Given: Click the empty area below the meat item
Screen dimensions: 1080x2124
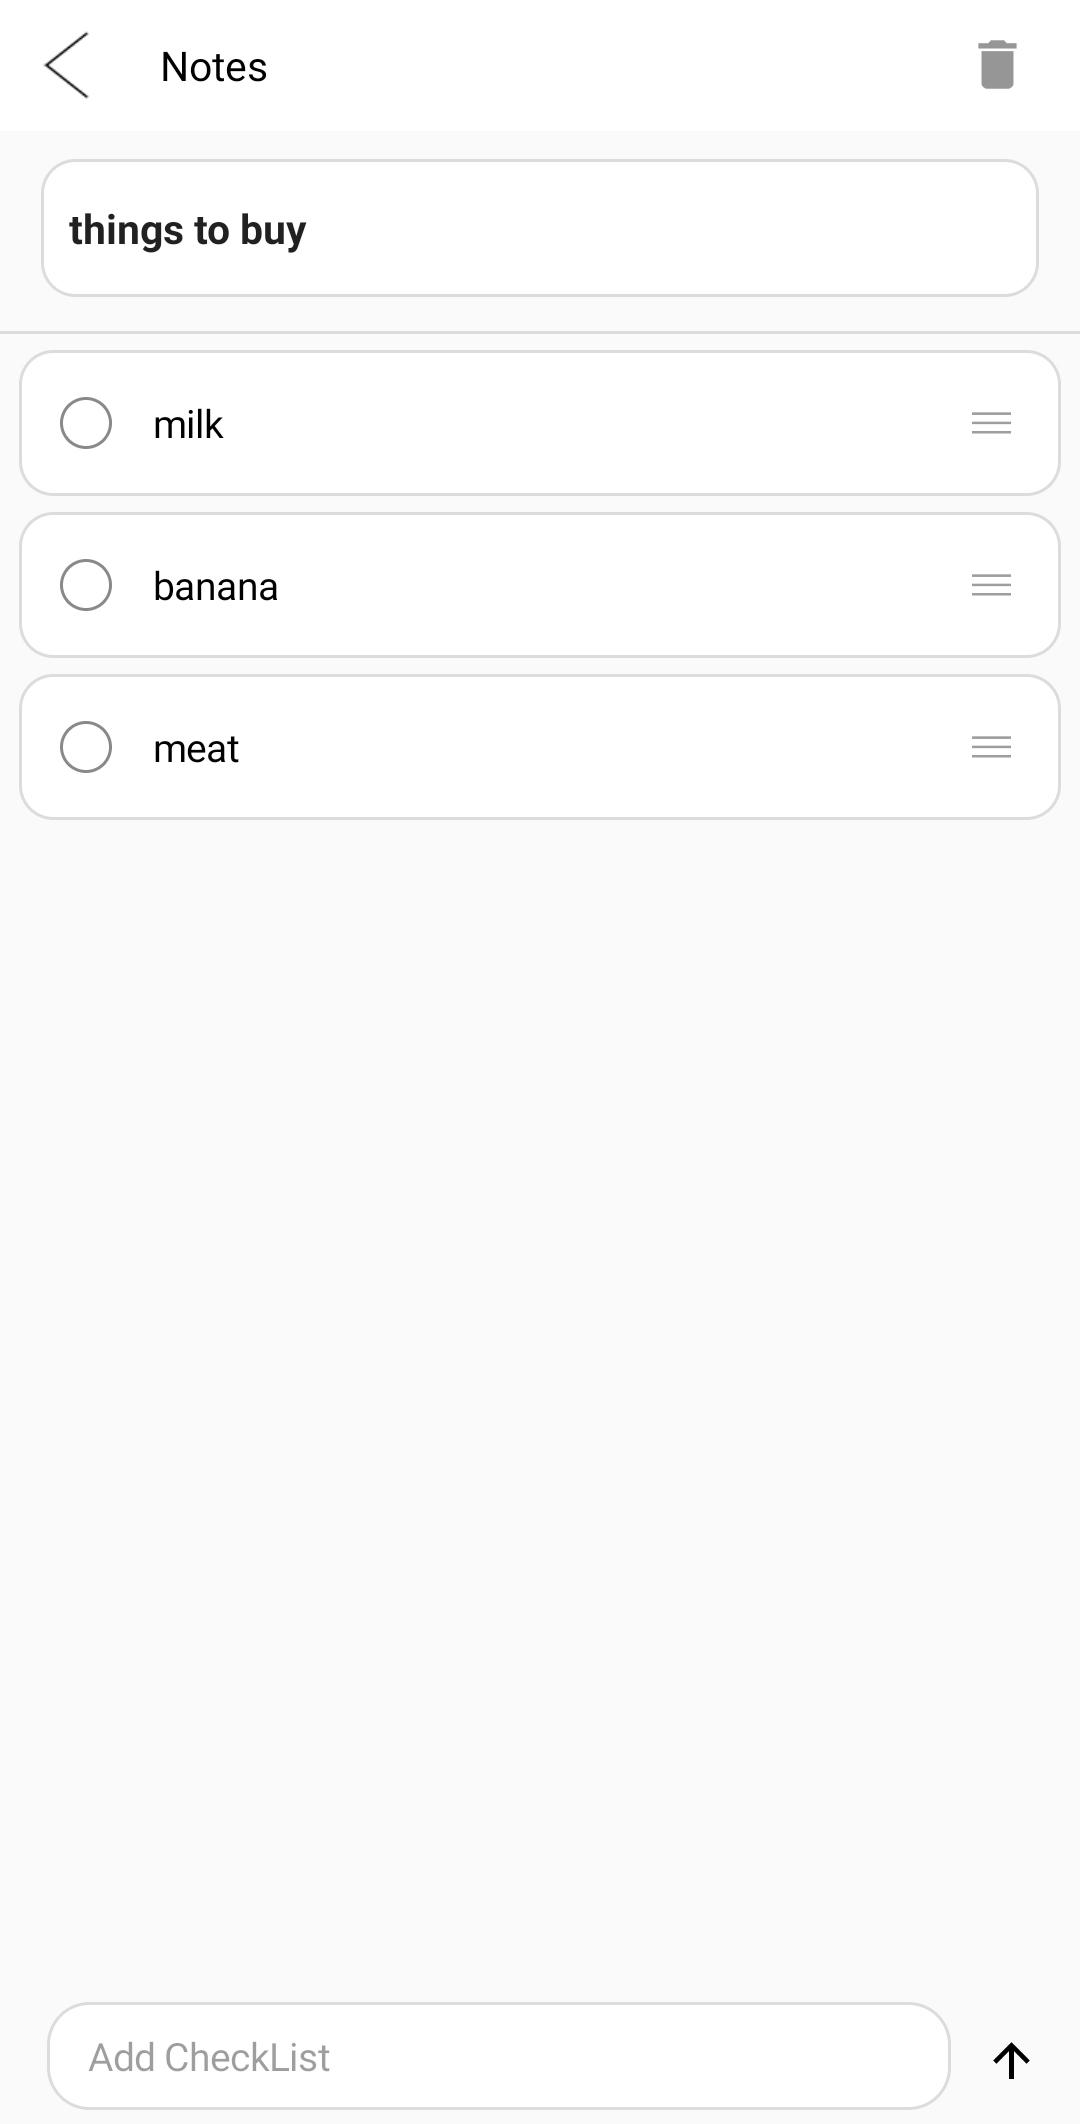Looking at the screenshot, I should tap(540, 1300).
